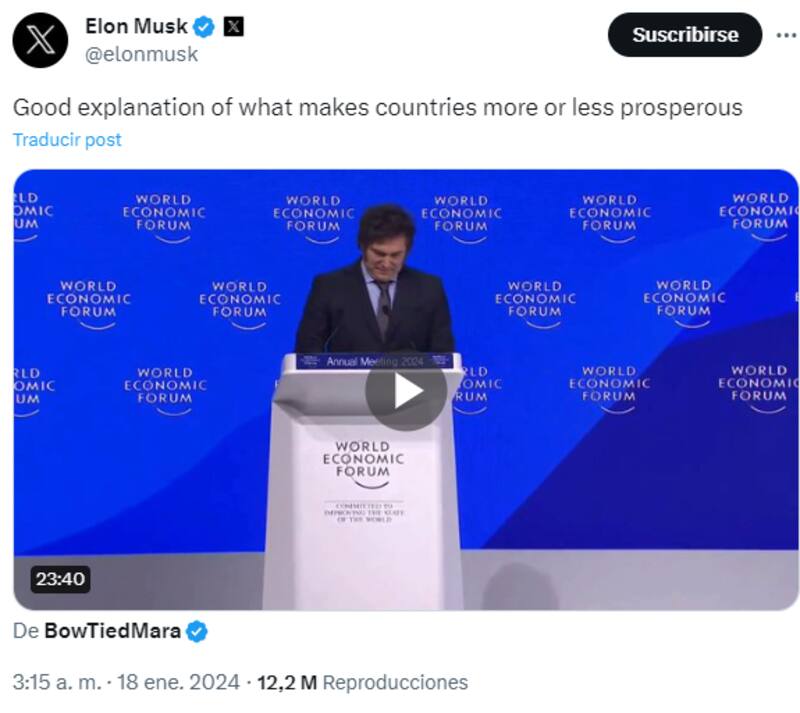Open the X logo profile avatar
The height and width of the screenshot is (713, 800).
click(x=40, y=40)
